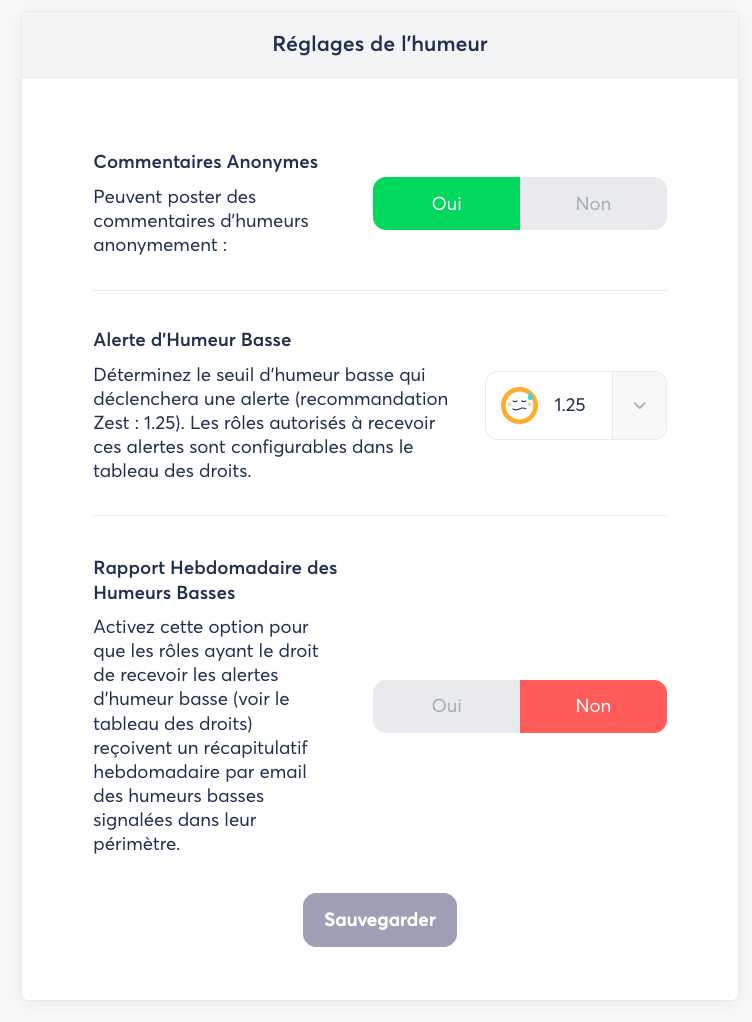The height and width of the screenshot is (1022, 752).
Task: Select Non for weekly low mood report
Action: (x=593, y=706)
